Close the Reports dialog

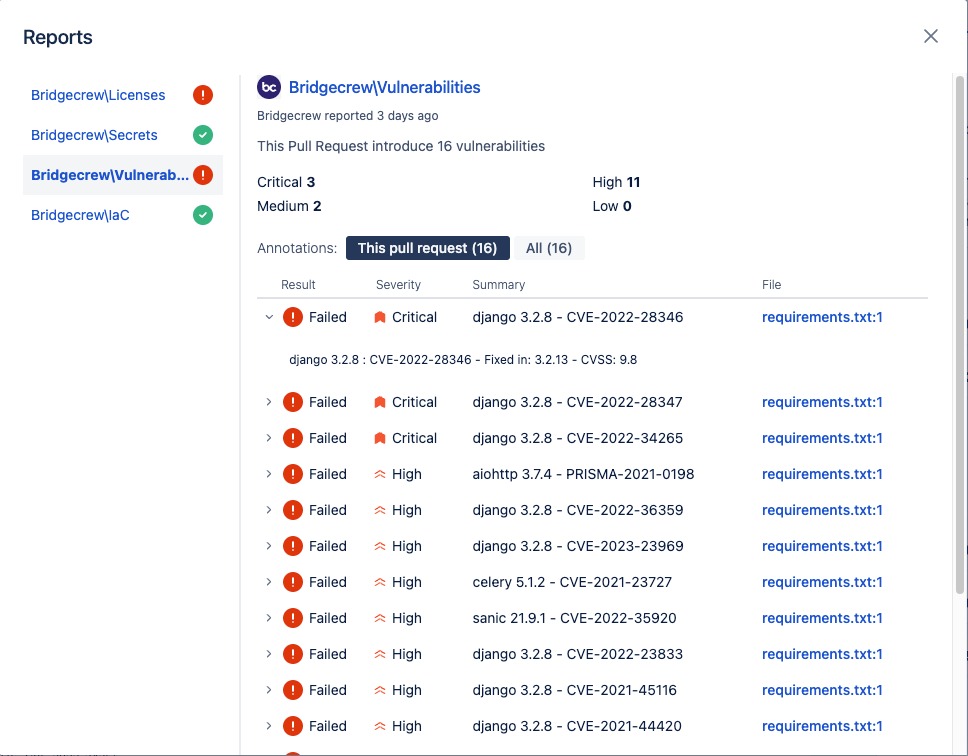point(930,36)
